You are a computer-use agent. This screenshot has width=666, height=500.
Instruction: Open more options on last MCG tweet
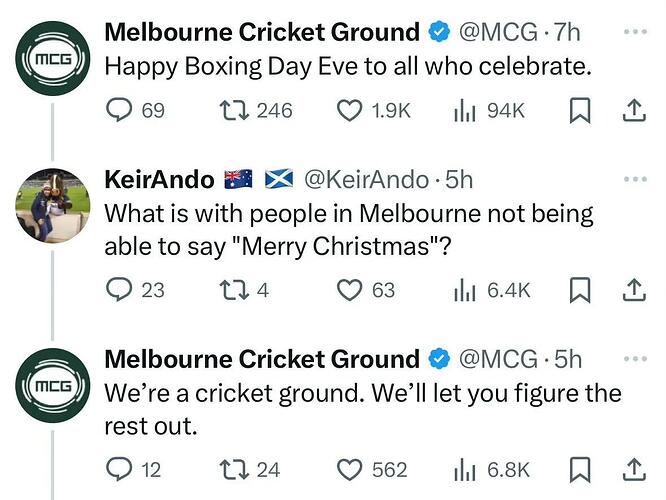coord(635,359)
